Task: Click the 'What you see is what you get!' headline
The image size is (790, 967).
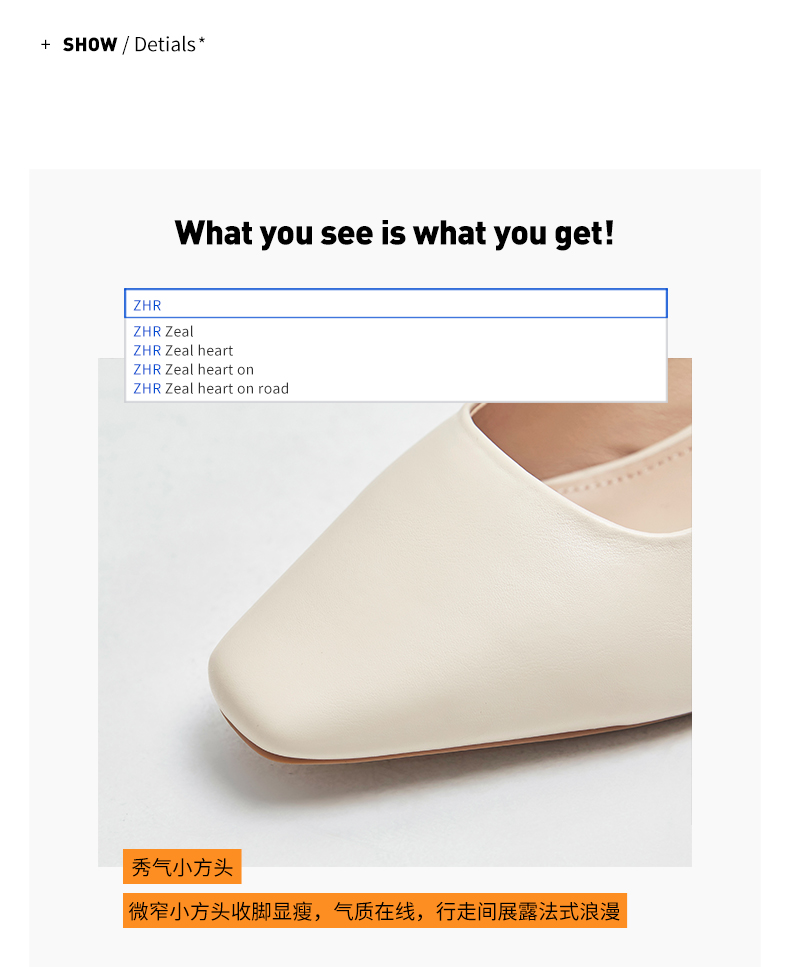Action: [x=395, y=234]
